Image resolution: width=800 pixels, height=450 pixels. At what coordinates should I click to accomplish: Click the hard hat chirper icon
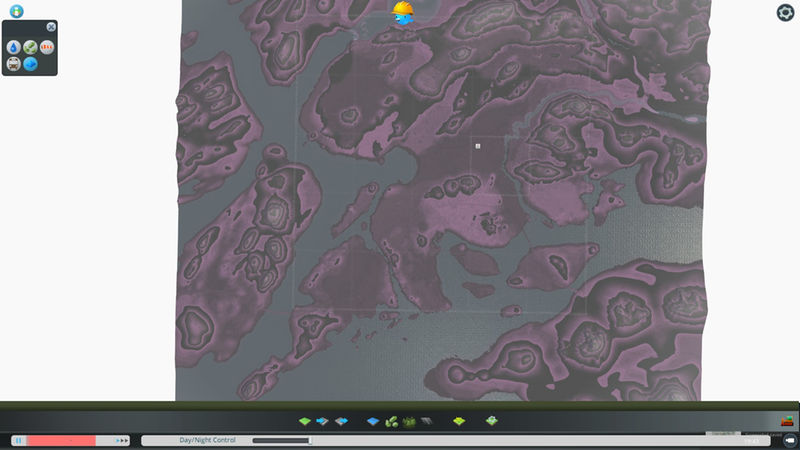(x=403, y=14)
